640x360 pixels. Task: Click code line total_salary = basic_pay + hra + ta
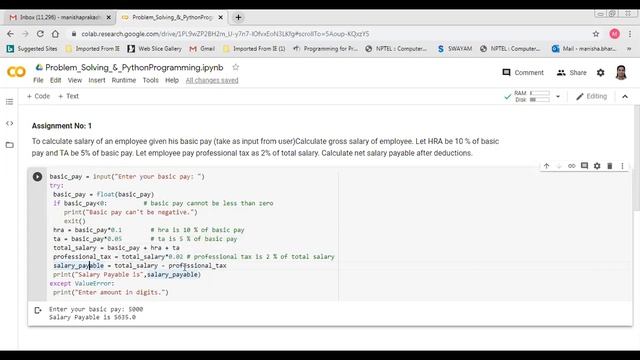116,248
